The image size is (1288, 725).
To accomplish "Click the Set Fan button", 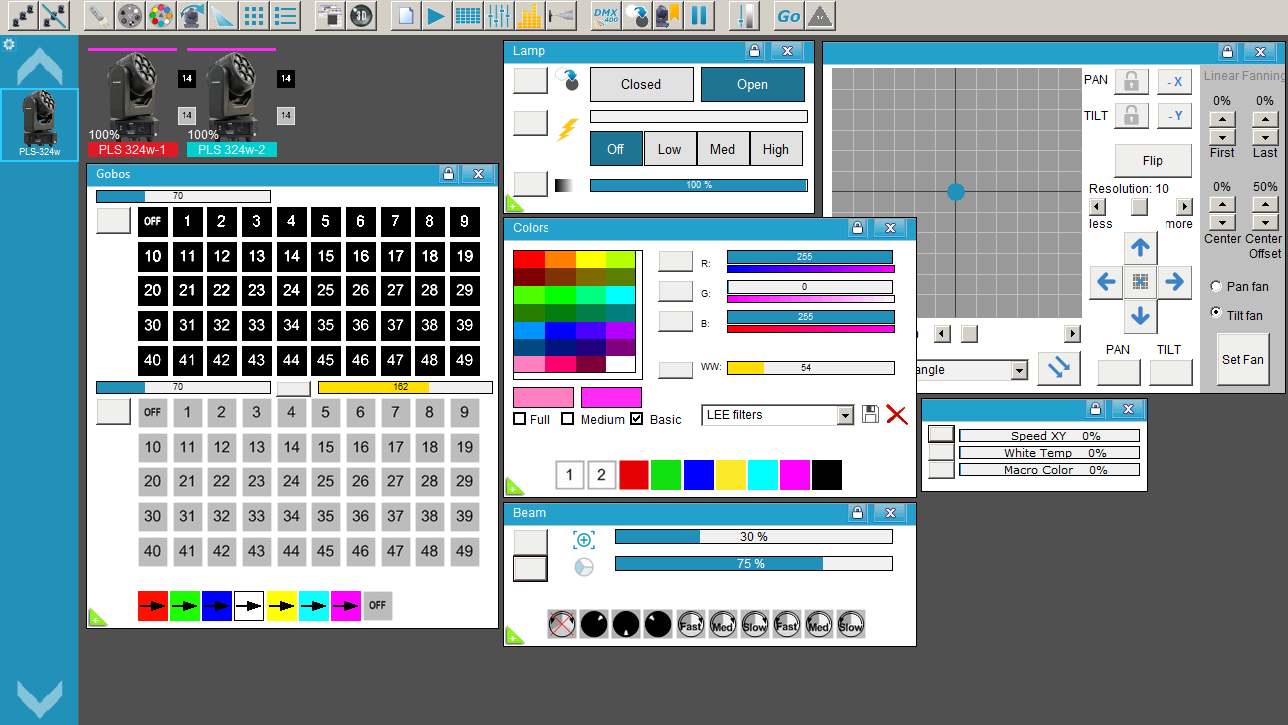I will pyautogui.click(x=1242, y=360).
